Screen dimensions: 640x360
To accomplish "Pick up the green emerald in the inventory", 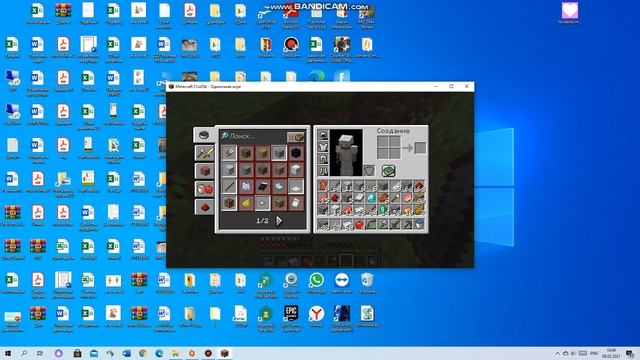I will click(383, 210).
